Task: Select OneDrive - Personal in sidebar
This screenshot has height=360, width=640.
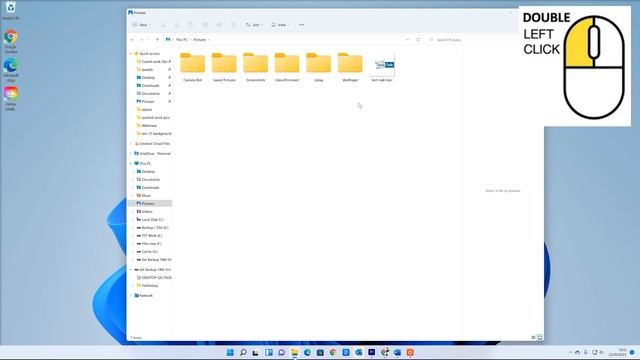Action: (x=153, y=153)
